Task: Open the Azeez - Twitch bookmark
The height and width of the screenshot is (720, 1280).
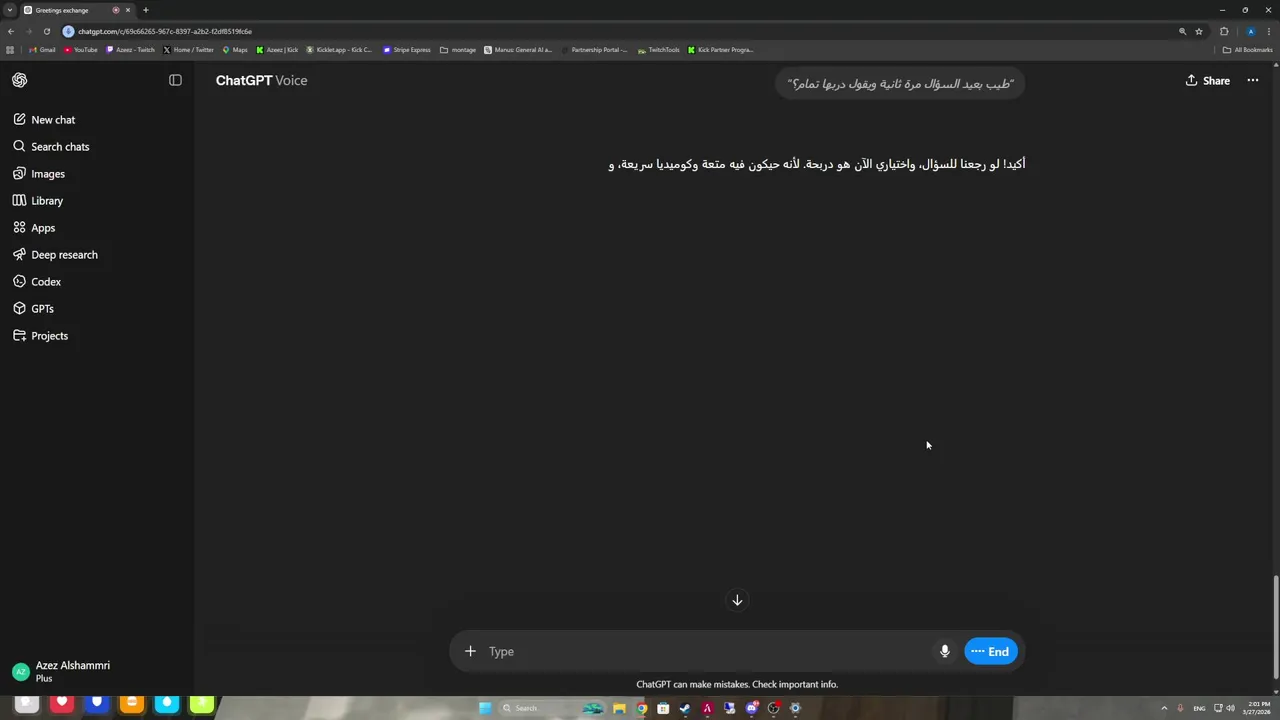Action: point(131,50)
